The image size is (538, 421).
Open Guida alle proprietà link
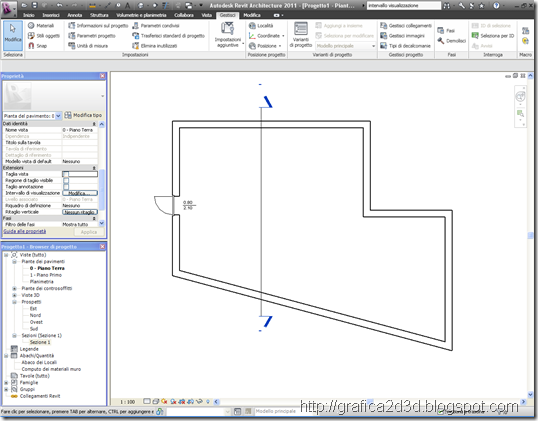pos(25,232)
